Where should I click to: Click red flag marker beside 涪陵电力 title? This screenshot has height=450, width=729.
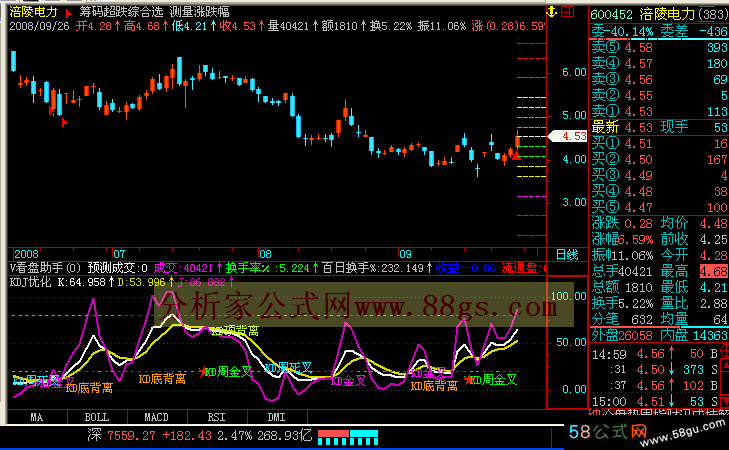[69, 13]
